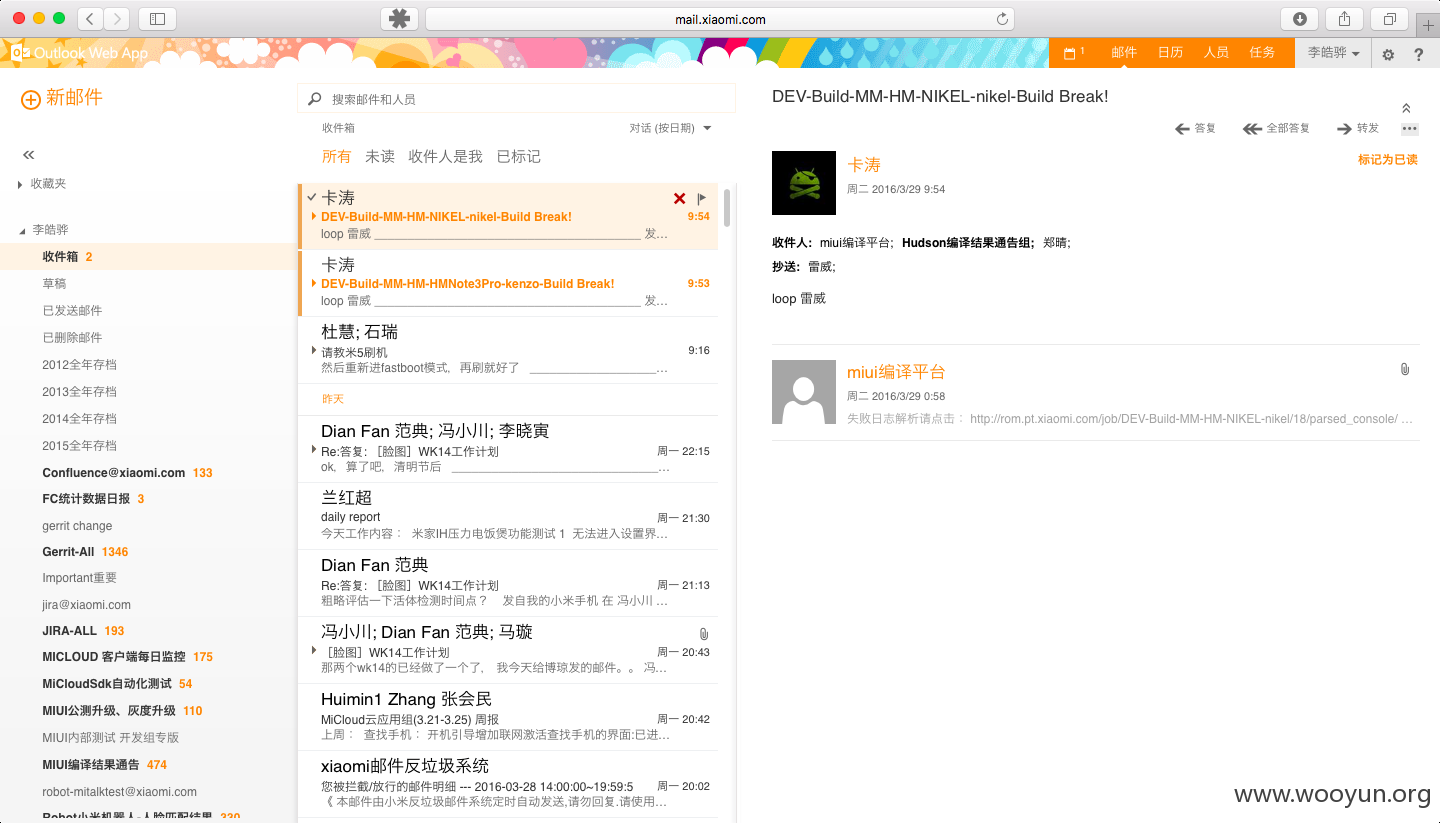The width and height of the screenshot is (1440, 823).
Task: Open the more actions ellipsis menu
Action: pos(1409,128)
